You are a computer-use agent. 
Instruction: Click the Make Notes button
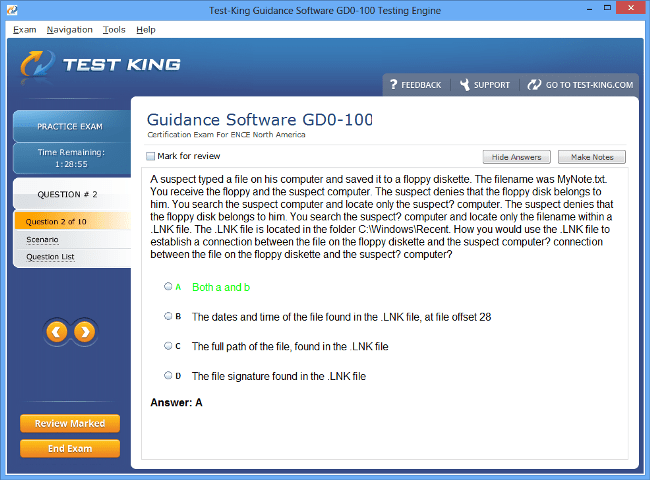[592, 157]
